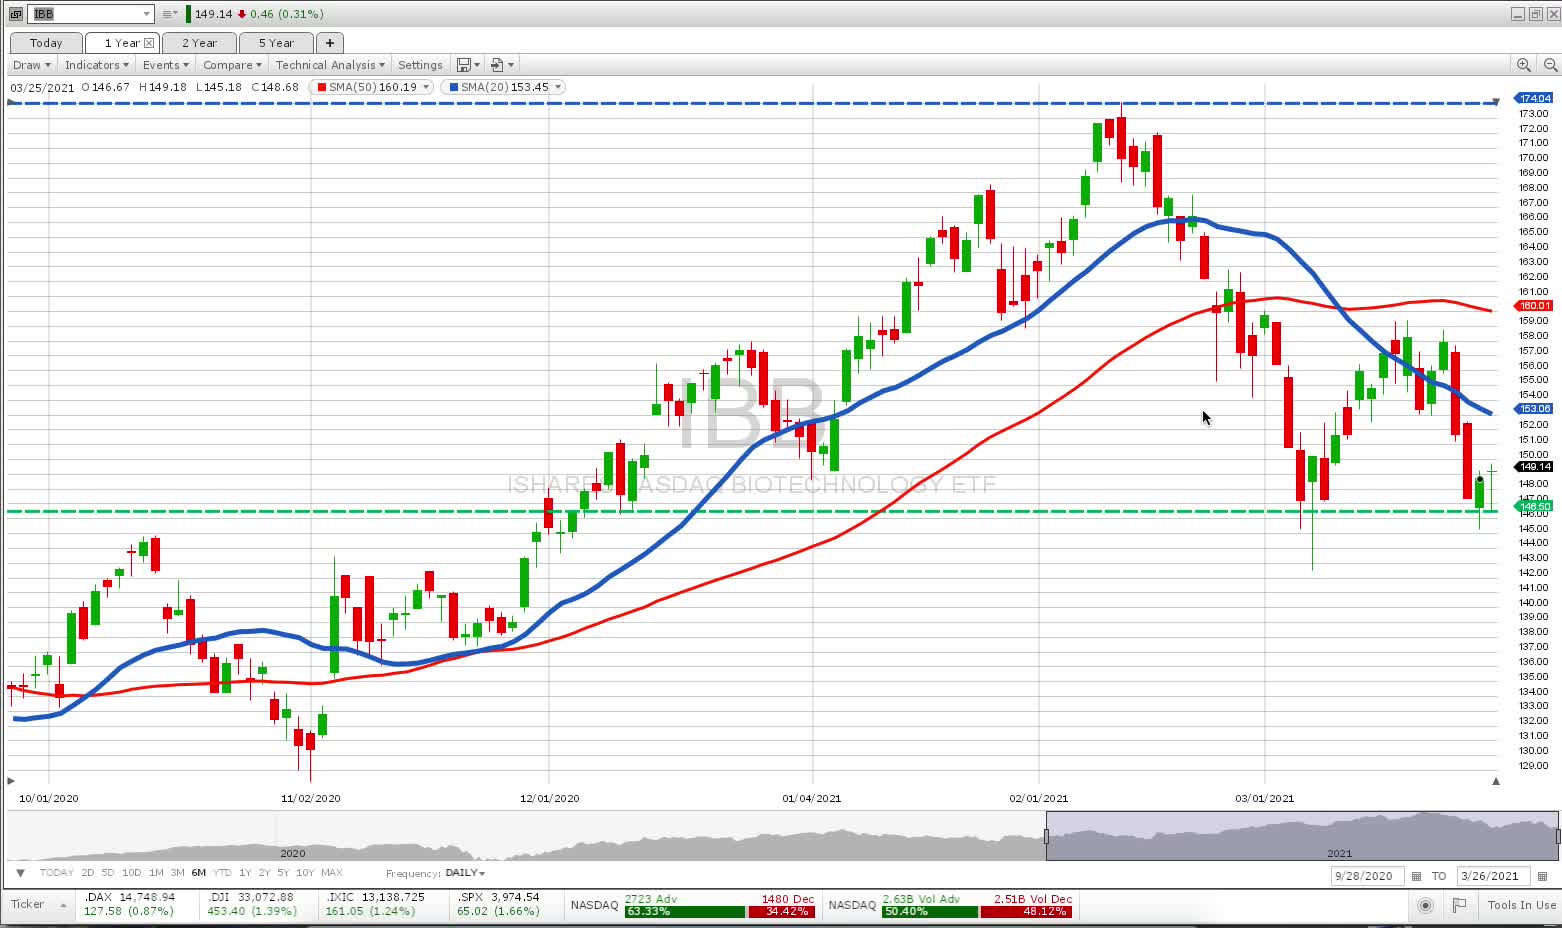Select the 6M time range
This screenshot has height=928, width=1562.
198,873
